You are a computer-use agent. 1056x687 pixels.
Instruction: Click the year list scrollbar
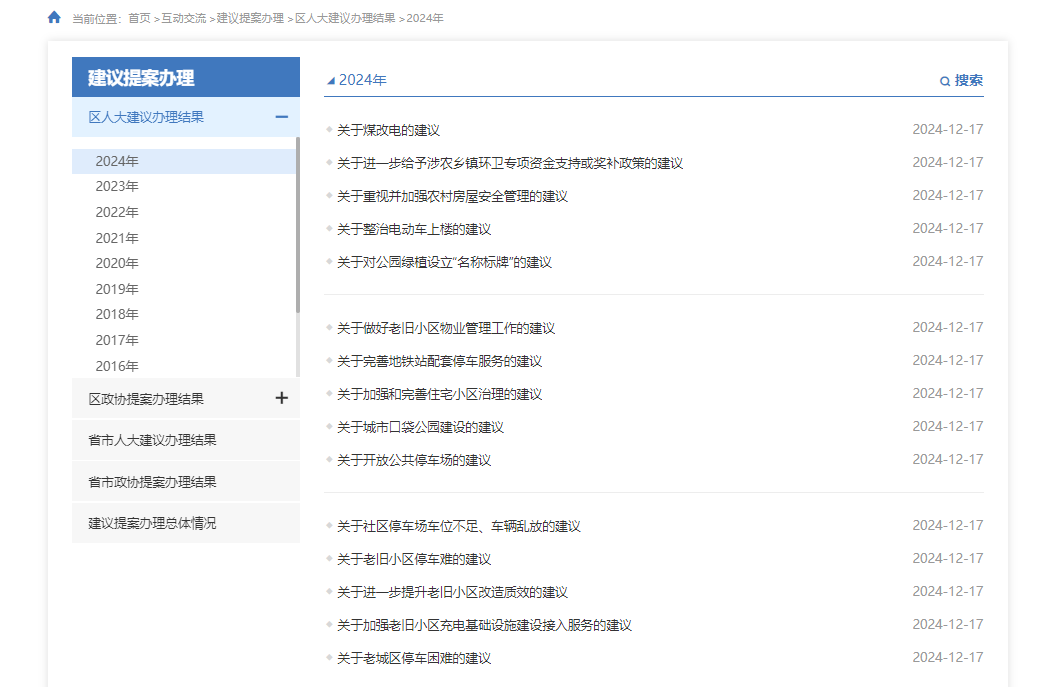(297, 225)
